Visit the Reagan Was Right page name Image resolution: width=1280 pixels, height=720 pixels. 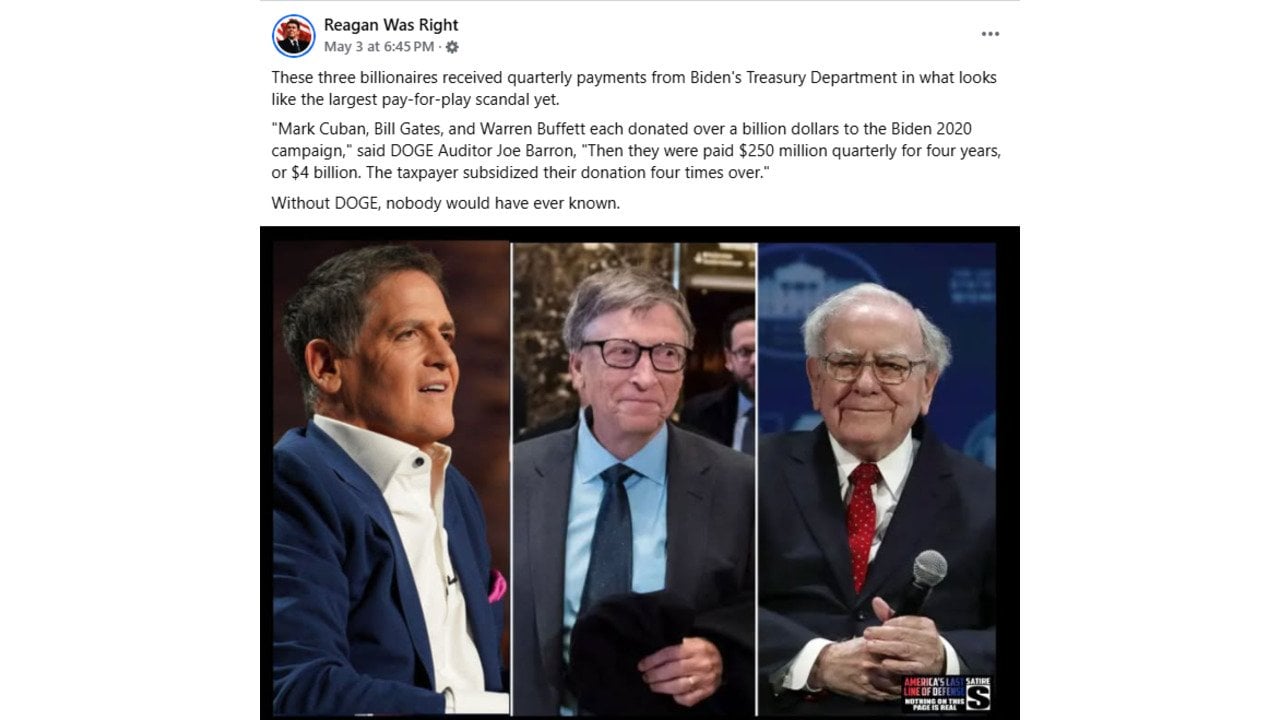click(x=391, y=25)
